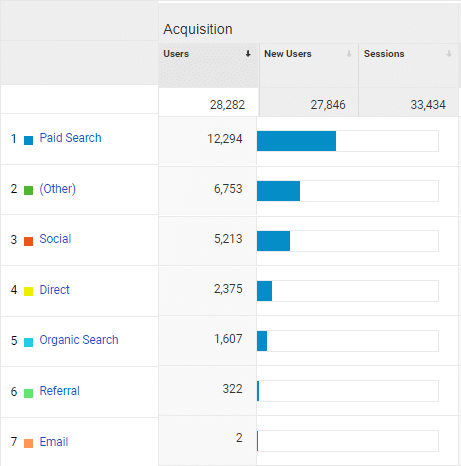
Task: Click the light green Referral color swatch
Action: click(x=28, y=393)
